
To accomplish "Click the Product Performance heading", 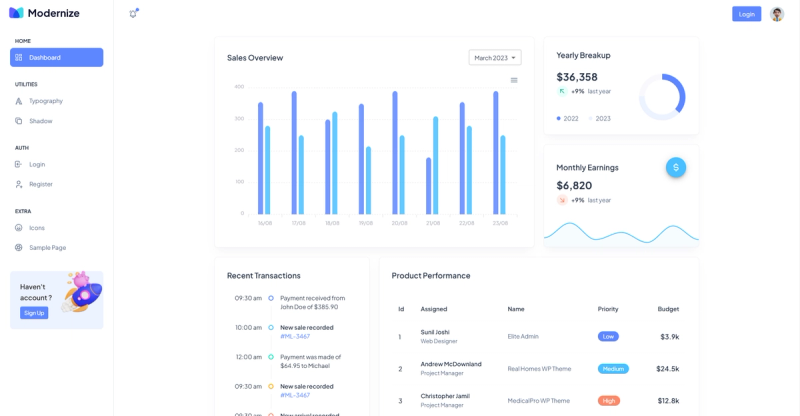I will click(431, 276).
